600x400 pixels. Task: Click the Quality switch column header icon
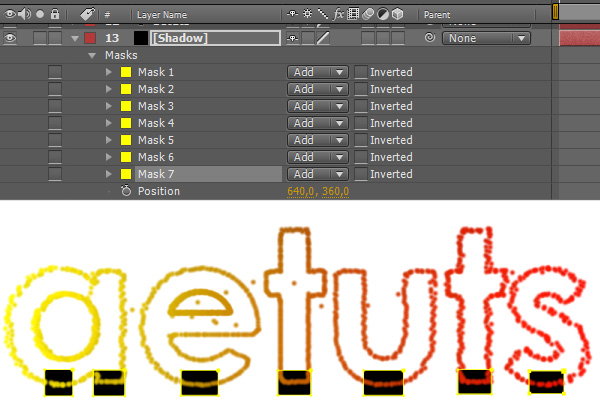pyautogui.click(x=323, y=14)
